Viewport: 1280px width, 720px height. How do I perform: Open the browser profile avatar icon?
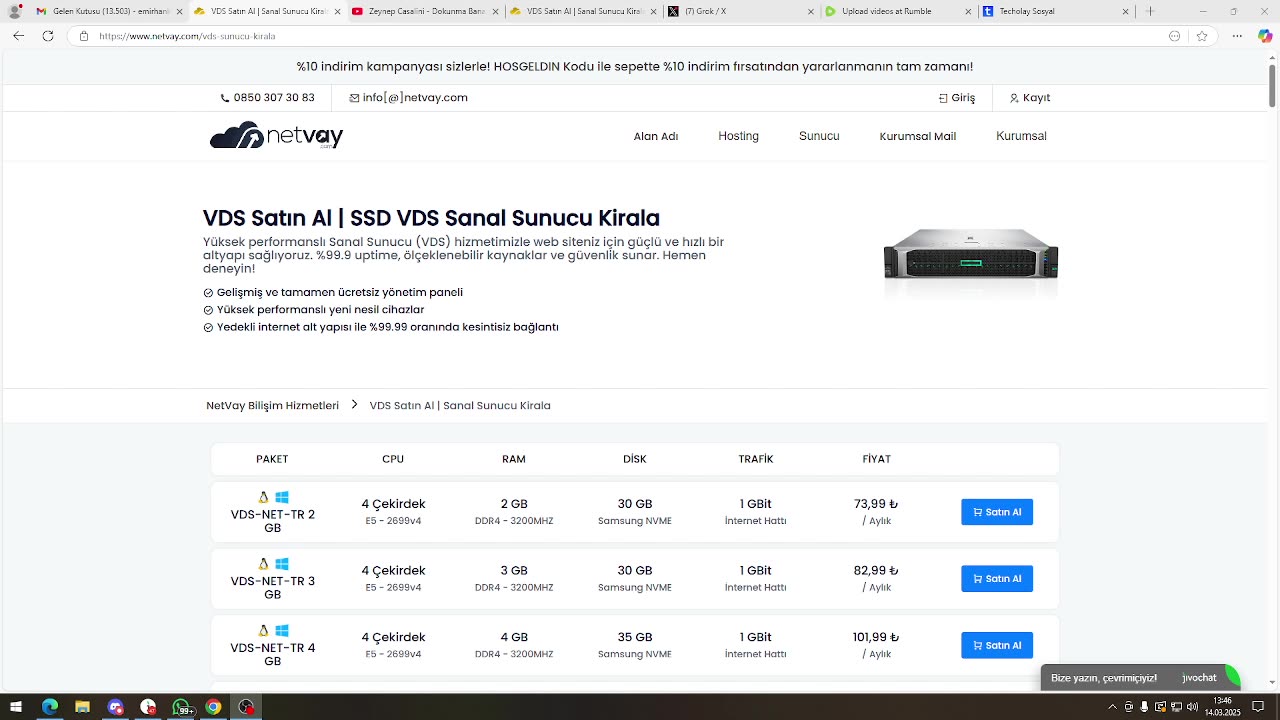click(x=14, y=11)
